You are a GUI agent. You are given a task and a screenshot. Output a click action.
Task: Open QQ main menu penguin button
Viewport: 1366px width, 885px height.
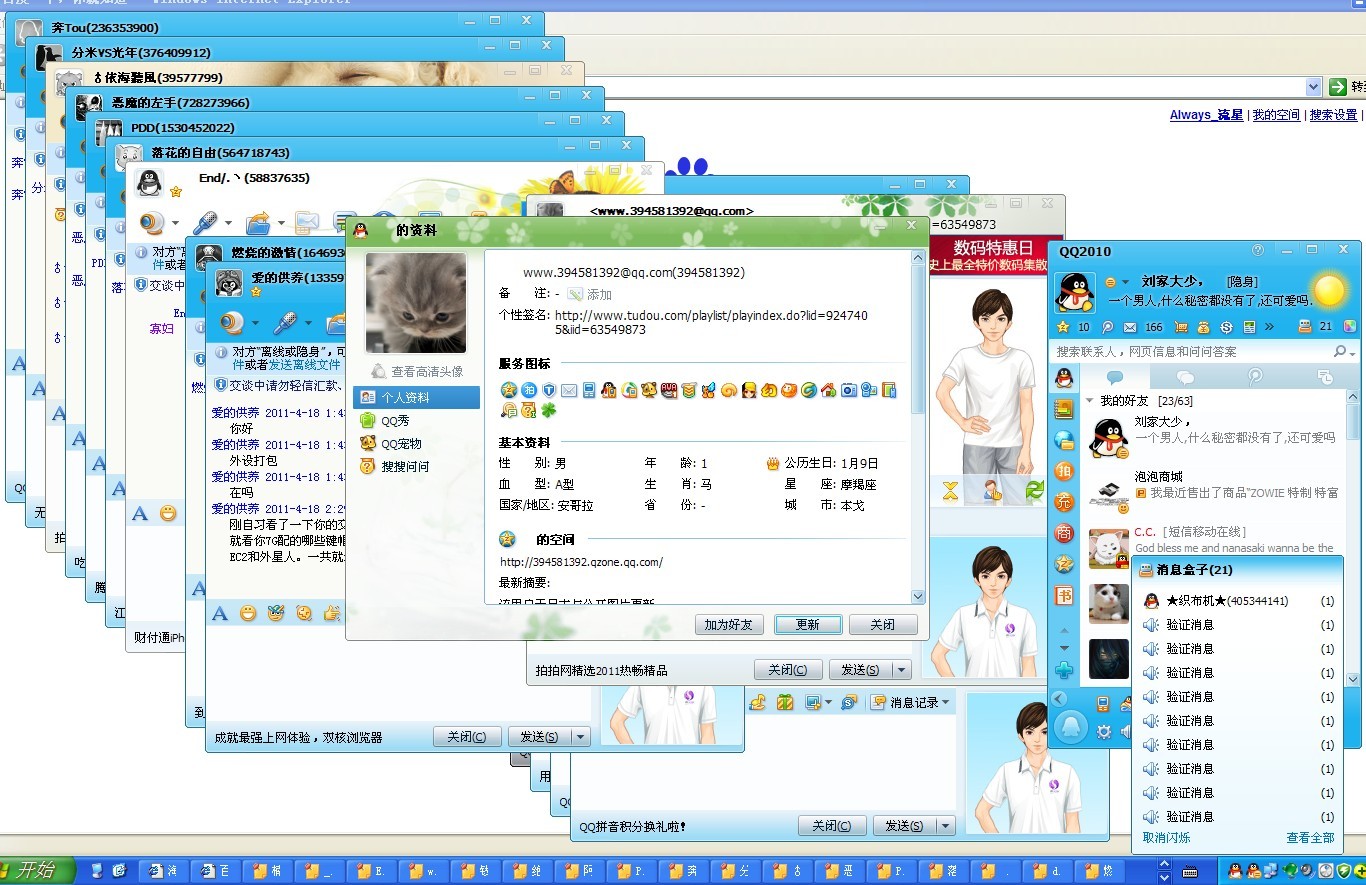(x=1071, y=726)
